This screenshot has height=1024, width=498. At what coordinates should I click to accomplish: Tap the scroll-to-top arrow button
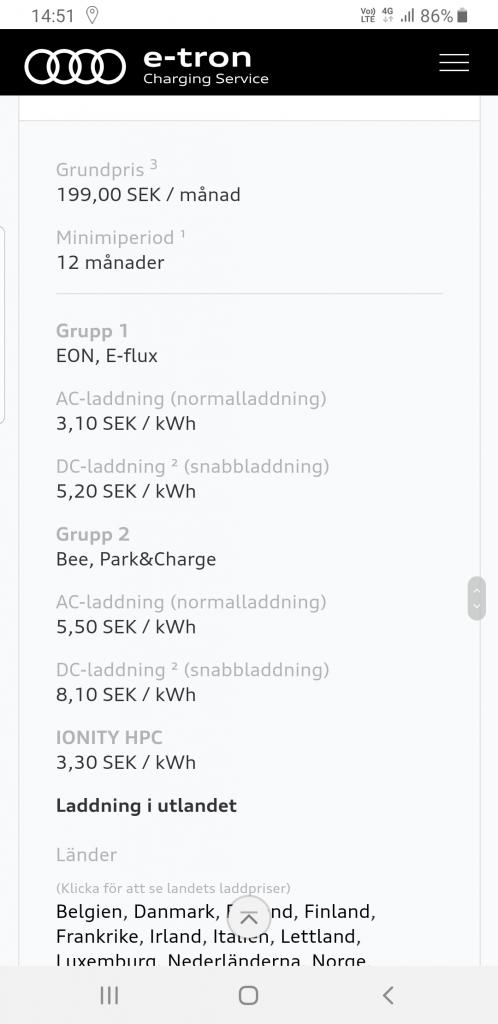tap(248, 918)
